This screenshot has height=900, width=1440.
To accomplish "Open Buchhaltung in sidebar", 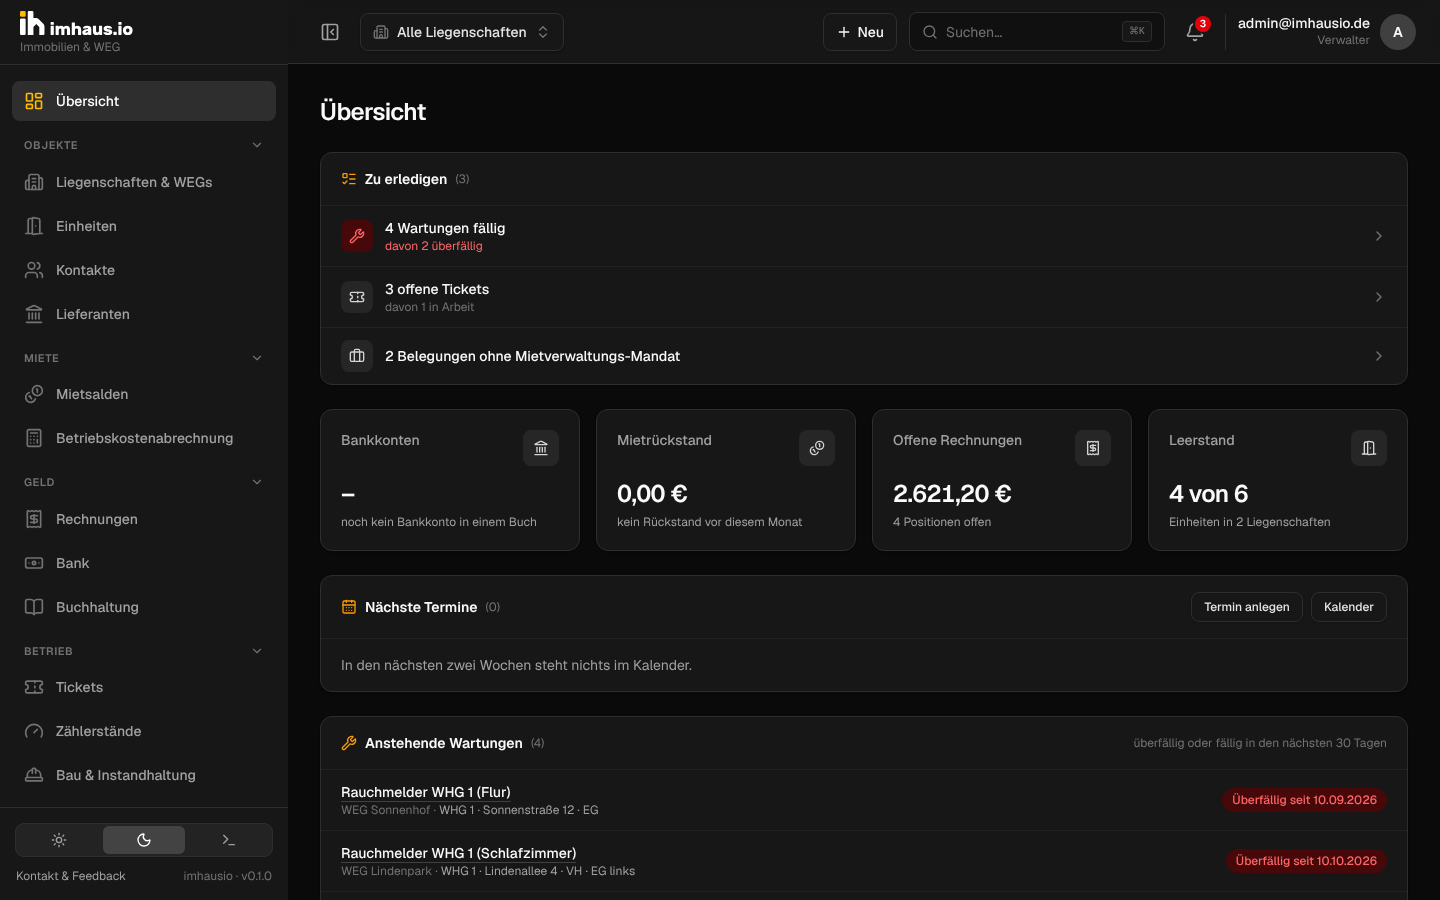I will 144,607.
